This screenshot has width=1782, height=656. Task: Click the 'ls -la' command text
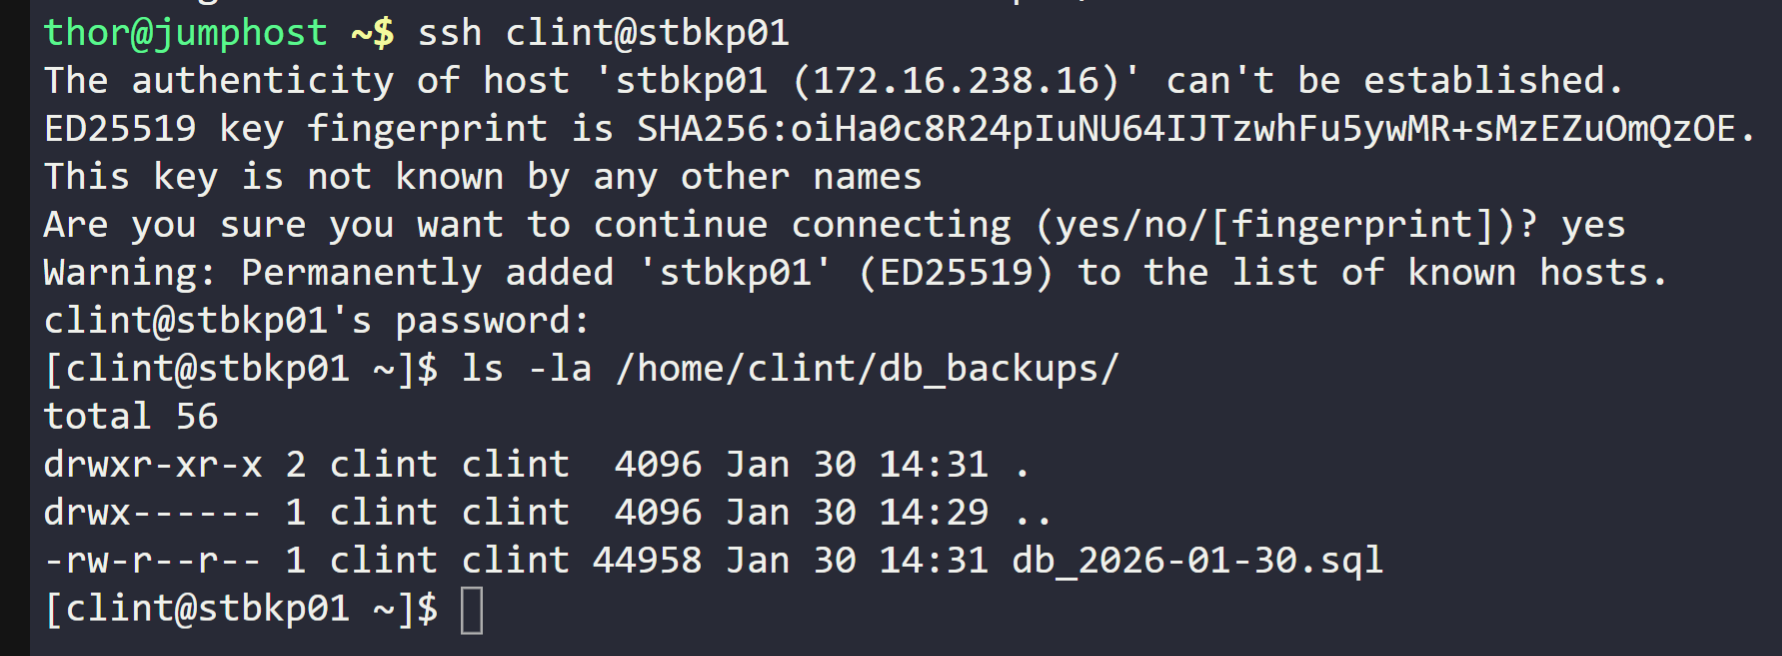pos(526,369)
